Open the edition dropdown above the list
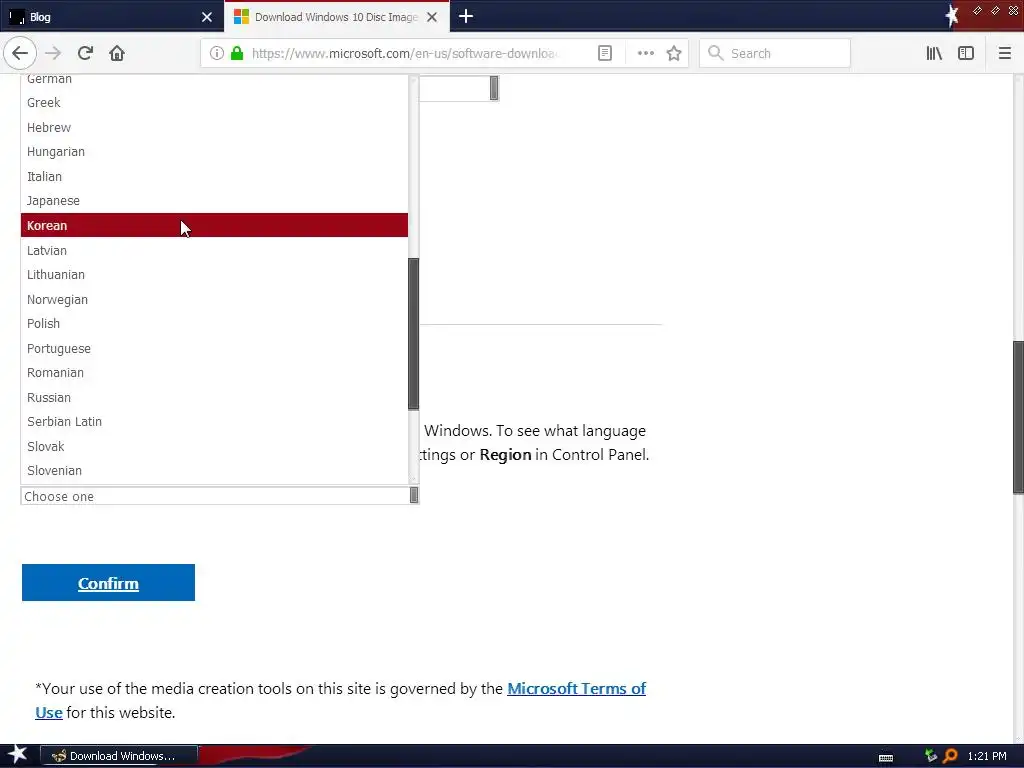 [459, 88]
